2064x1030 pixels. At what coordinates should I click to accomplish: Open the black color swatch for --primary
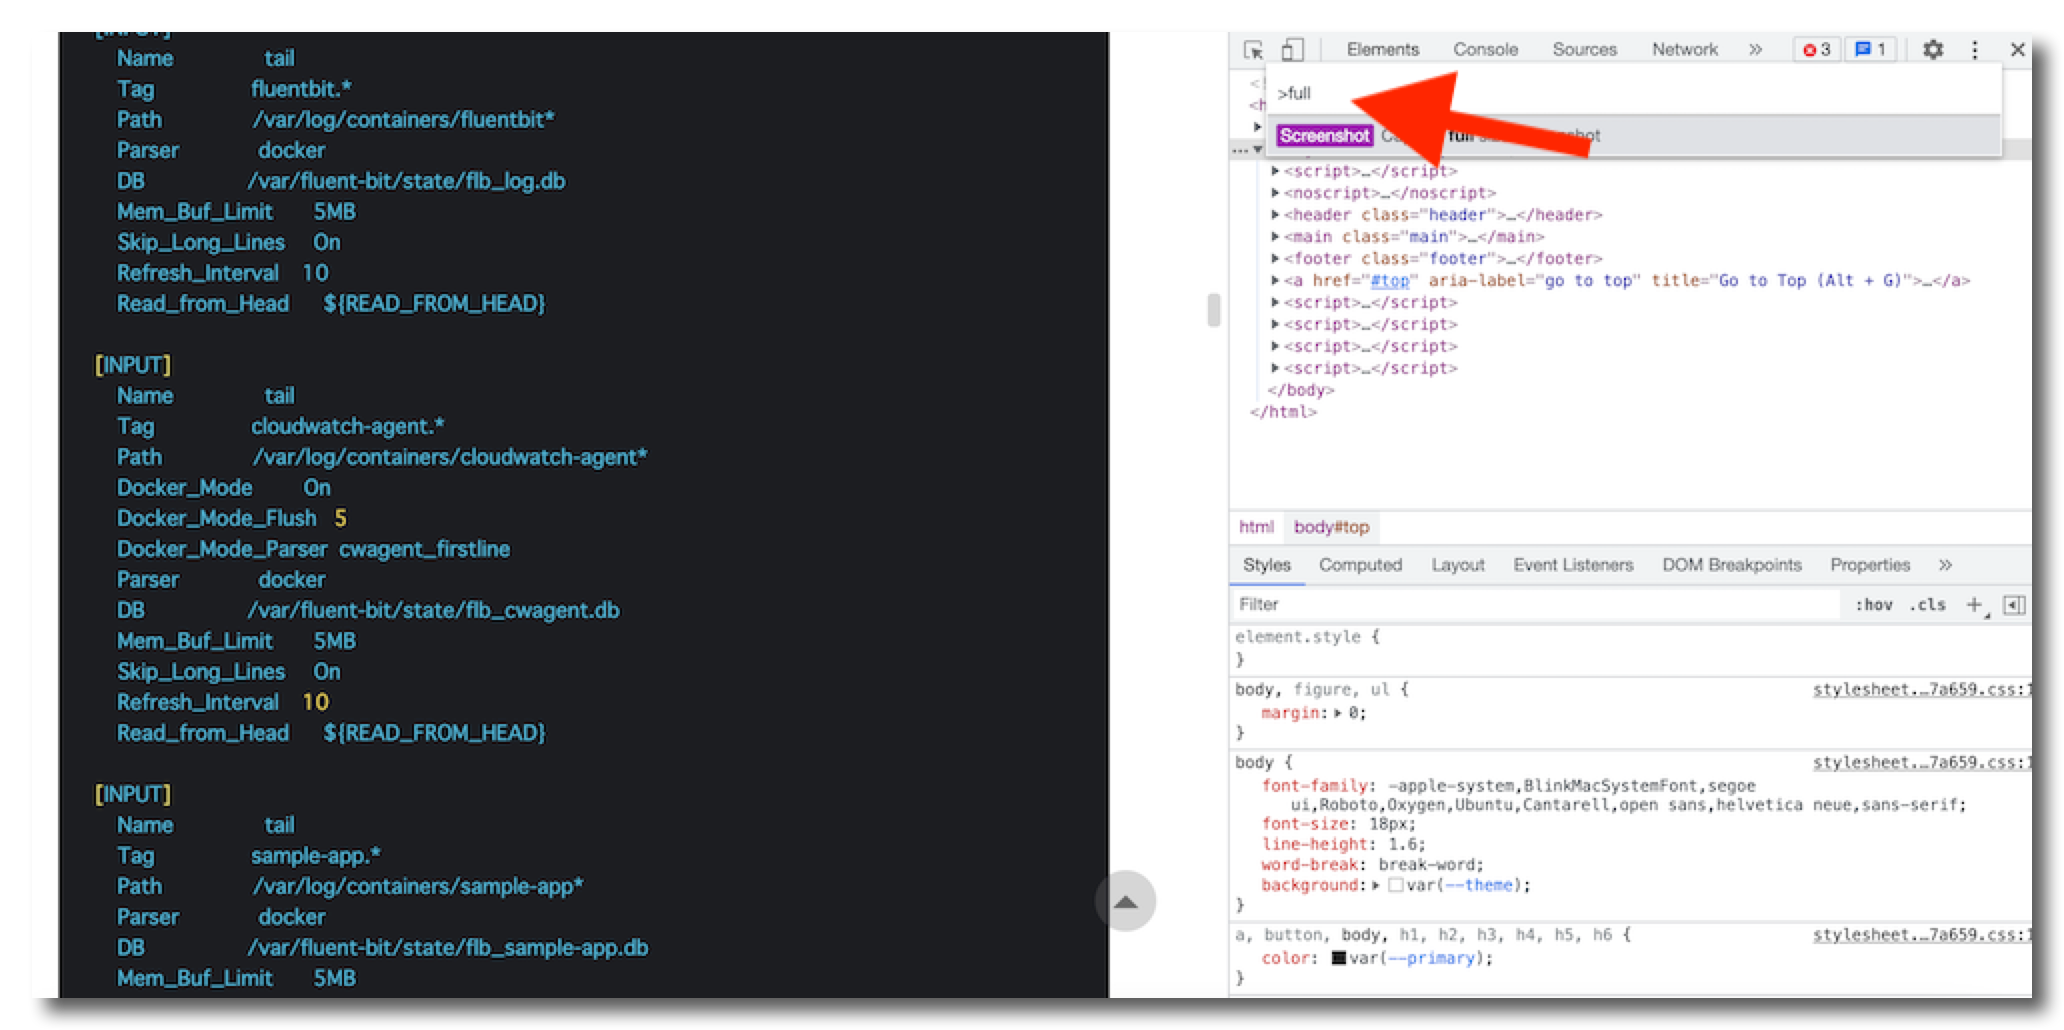tap(1338, 958)
